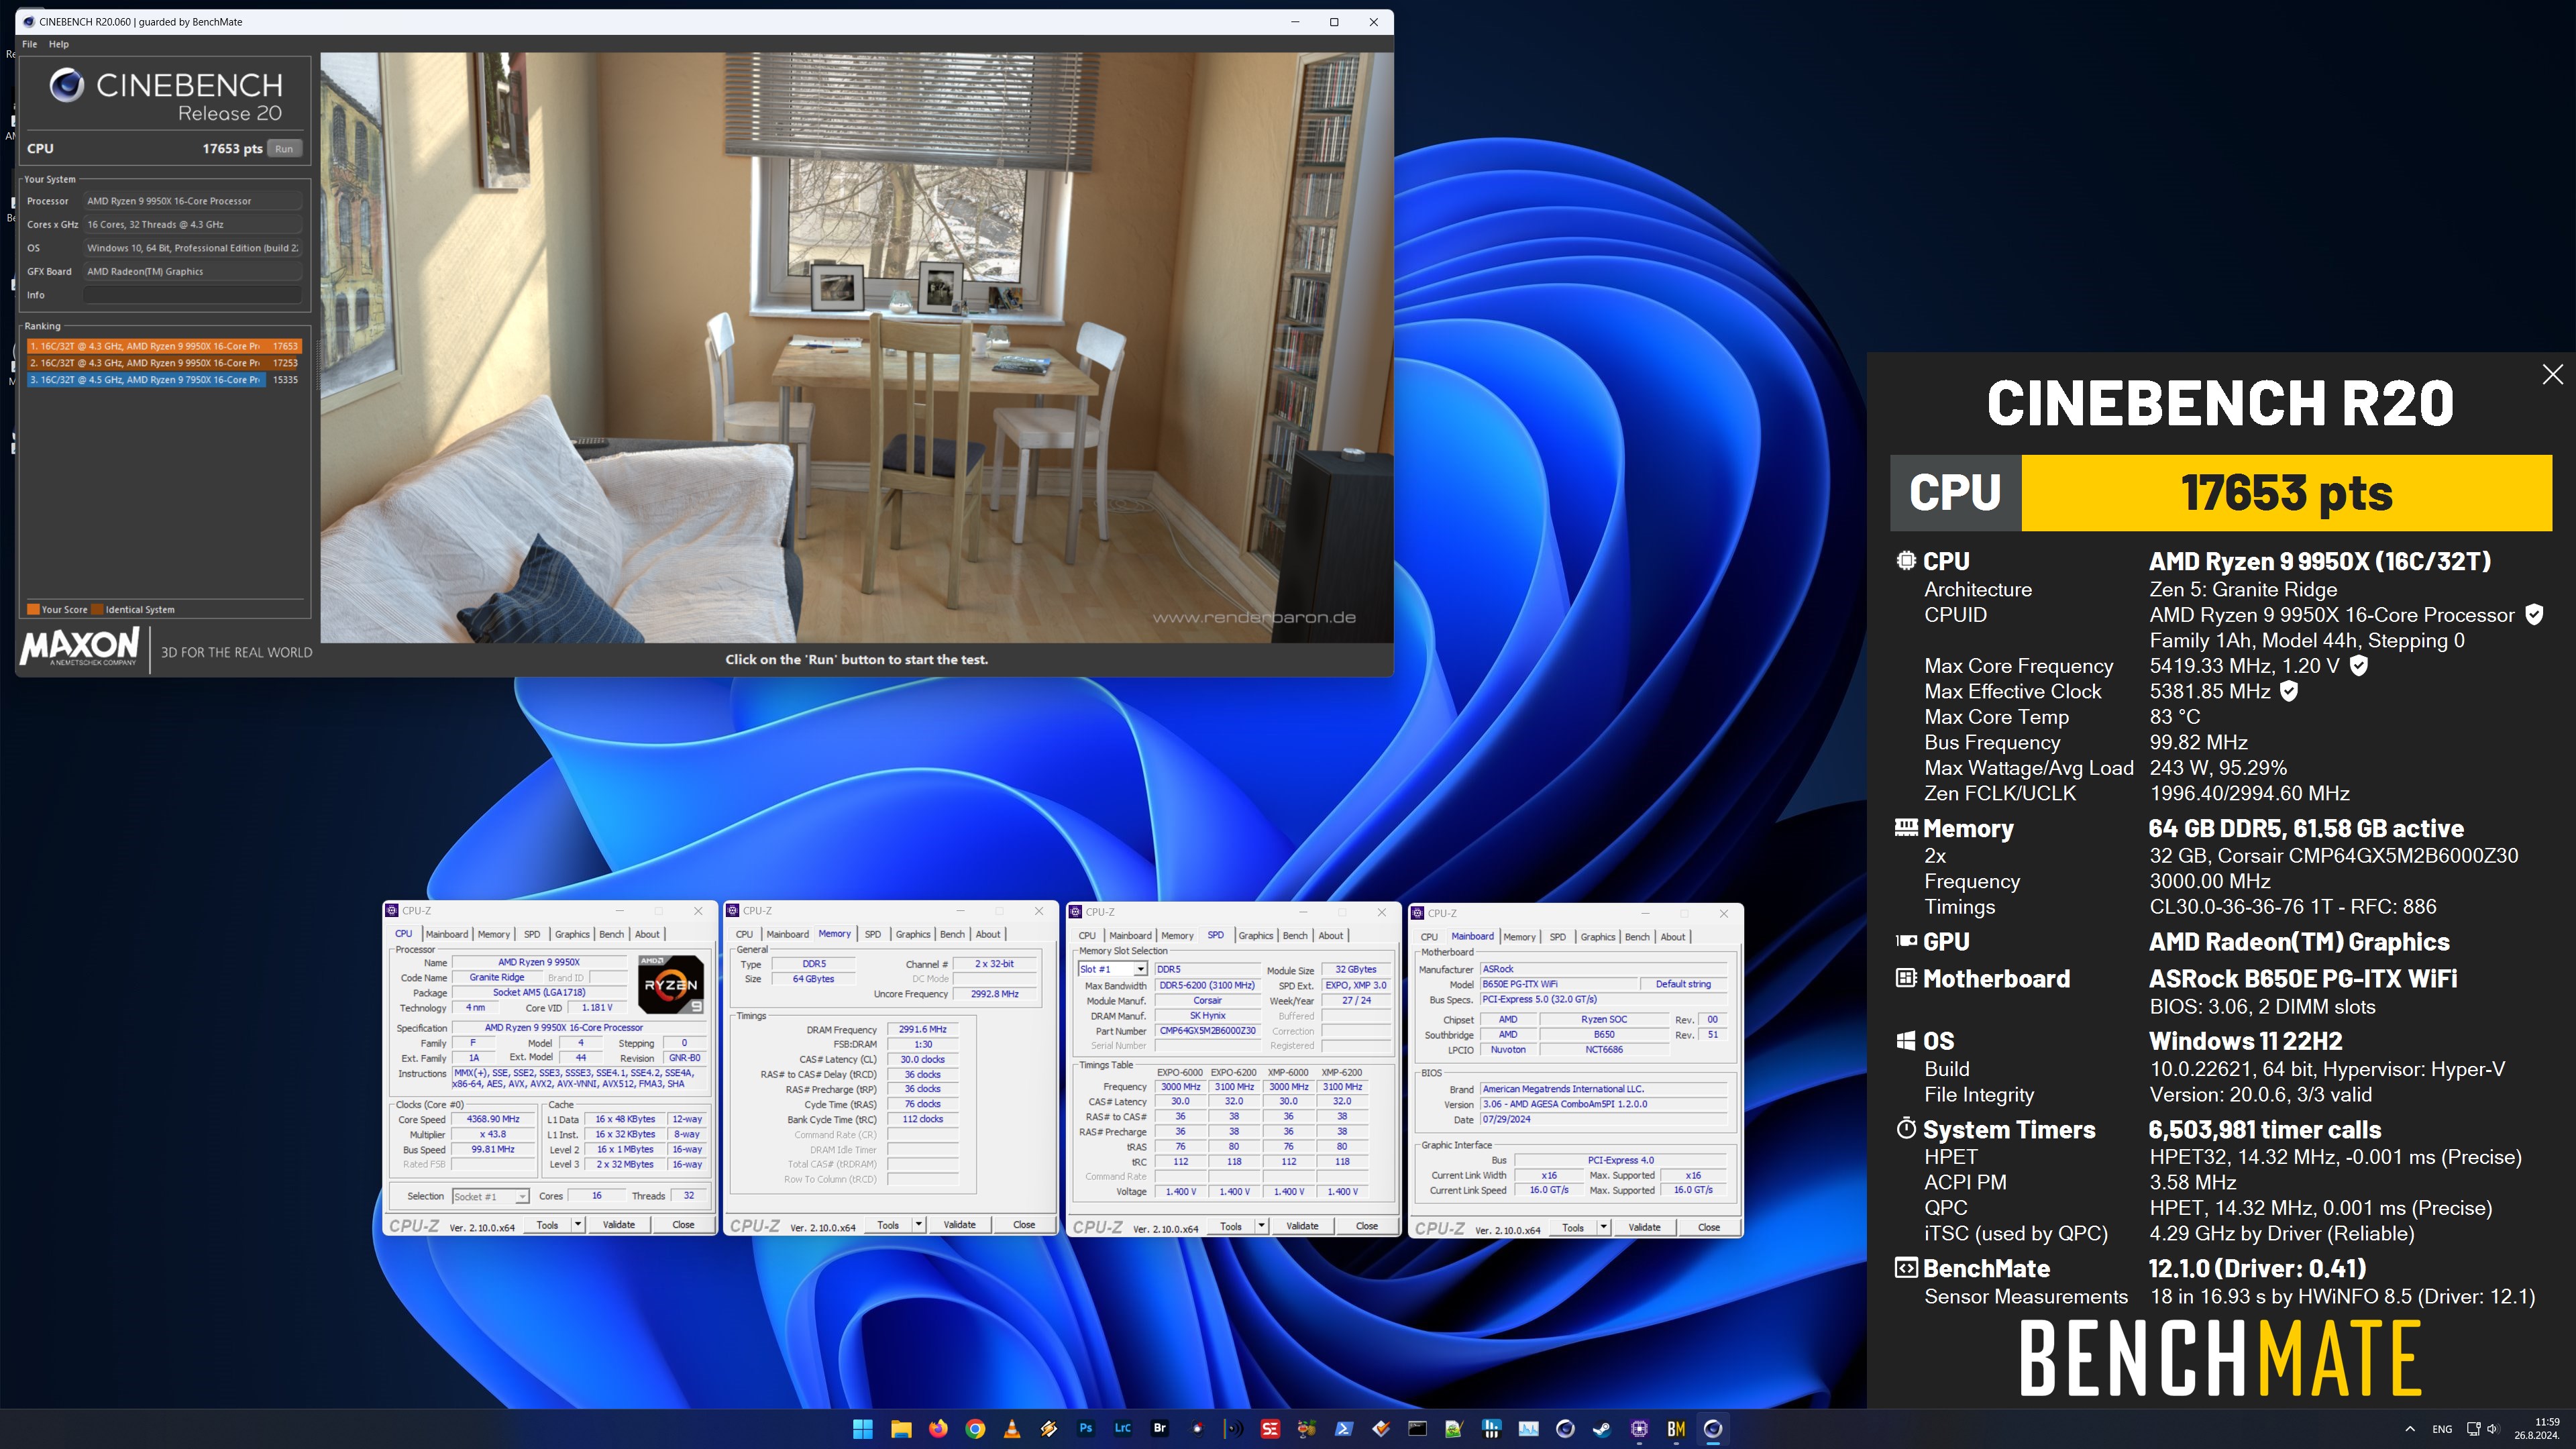2576x1449 pixels.
Task: Click the 17653 pts yellow score banner
Action: pyautogui.click(x=2286, y=493)
